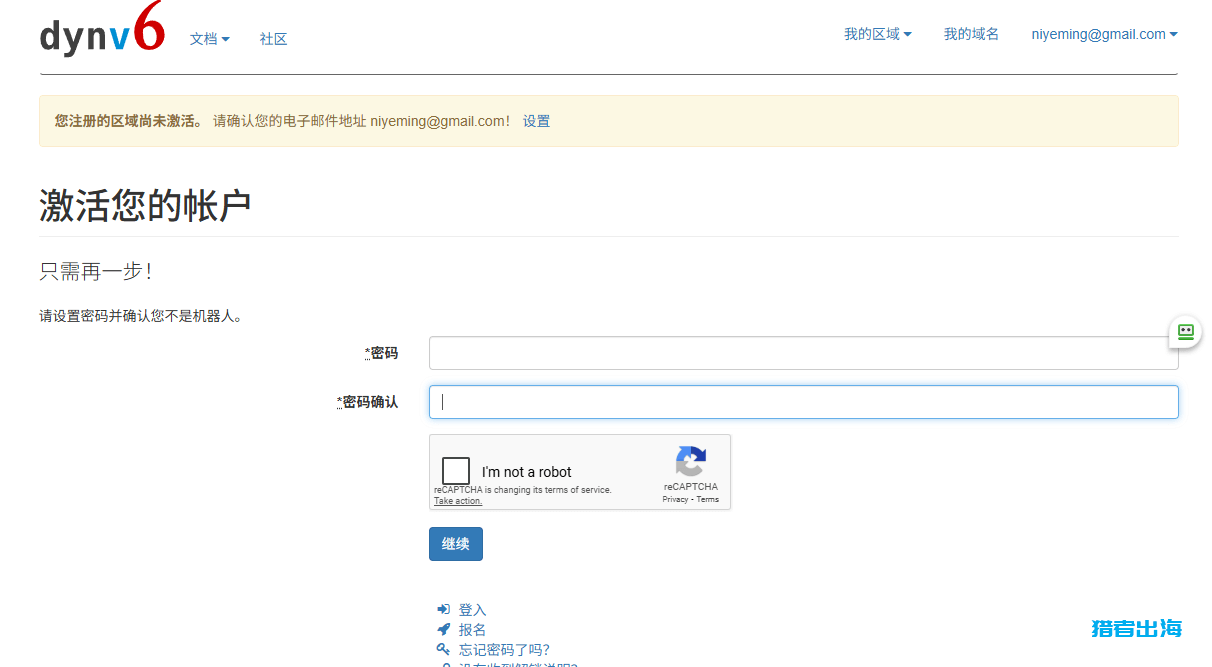Image resolution: width=1212 pixels, height=667 pixels.
Task: Expand the niyeming@gmail.com account menu
Action: pos(1104,34)
